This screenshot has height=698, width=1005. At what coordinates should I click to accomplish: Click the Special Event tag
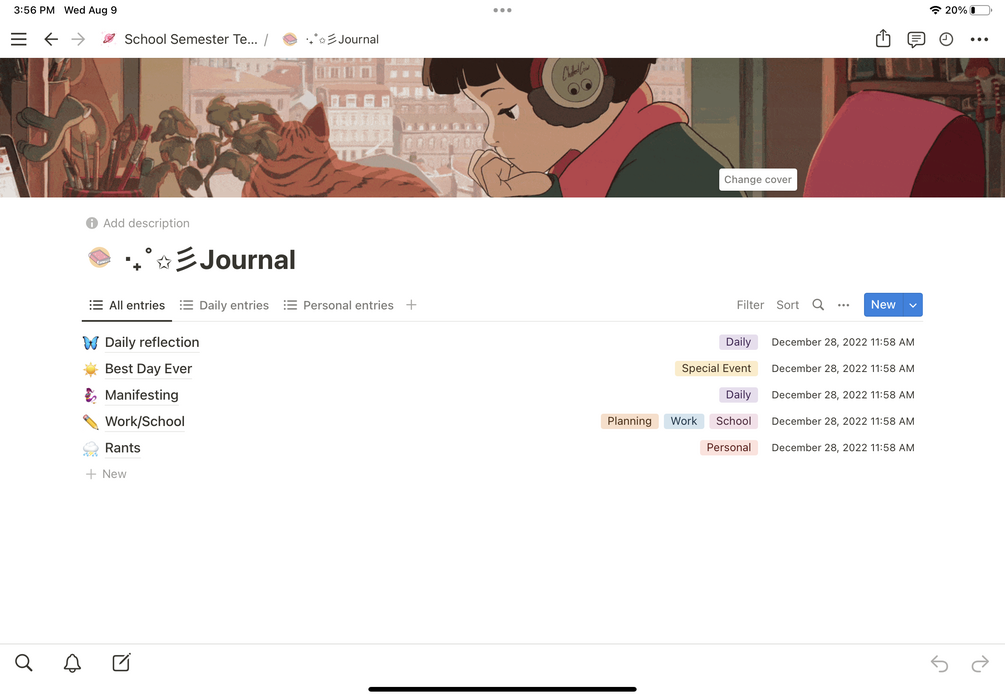tap(716, 369)
